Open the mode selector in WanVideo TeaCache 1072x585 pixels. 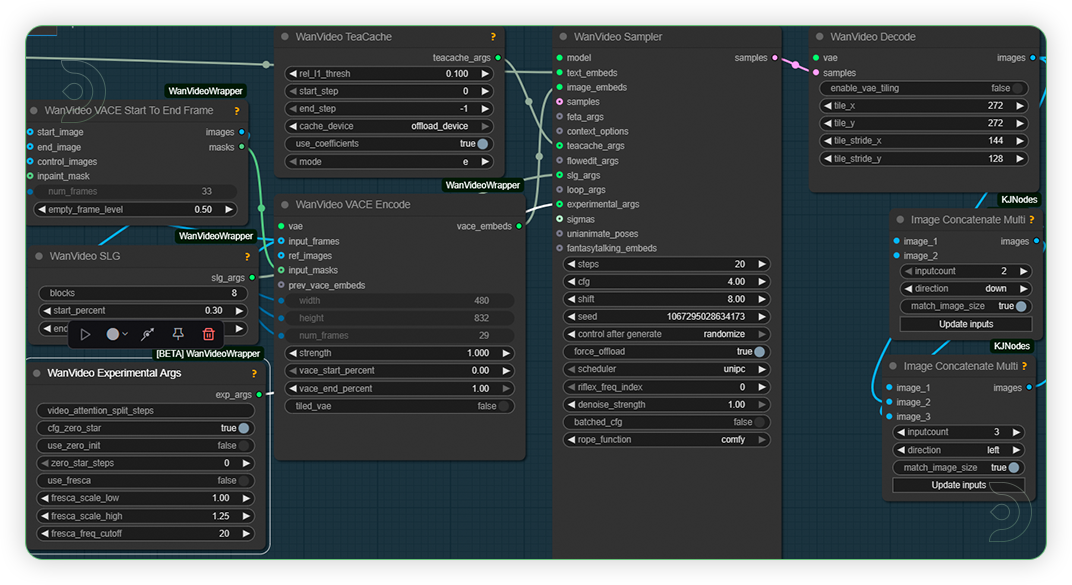click(x=389, y=162)
